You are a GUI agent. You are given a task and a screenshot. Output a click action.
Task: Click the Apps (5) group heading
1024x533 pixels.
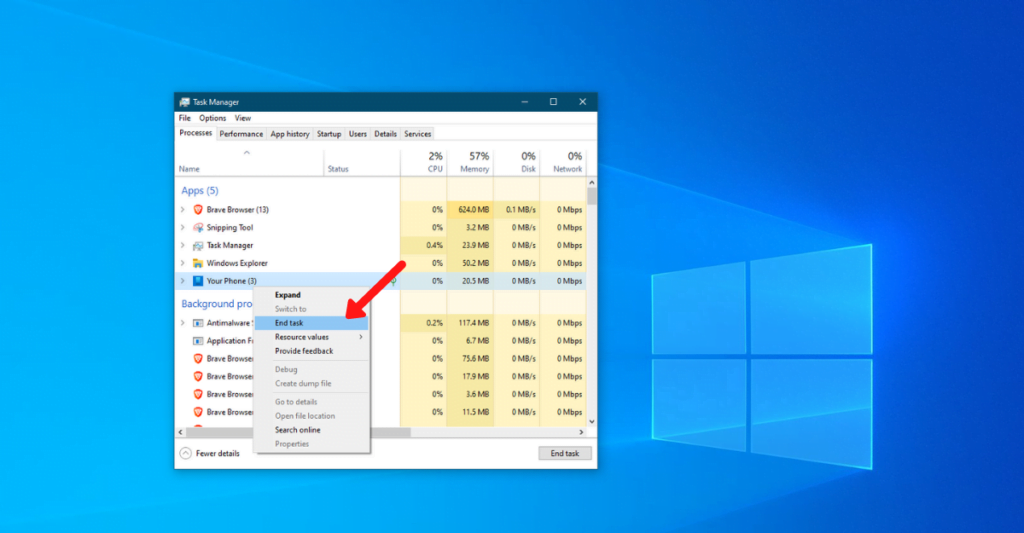[x=200, y=191]
